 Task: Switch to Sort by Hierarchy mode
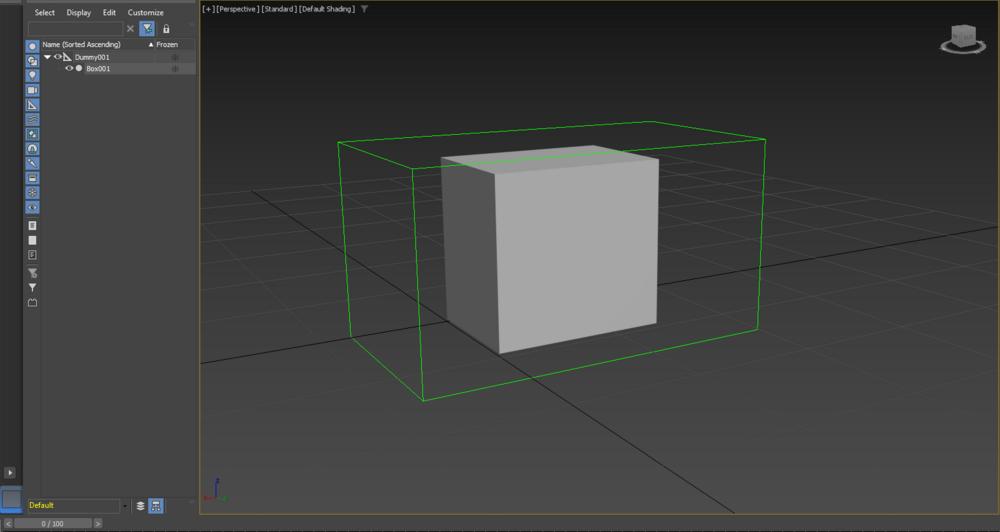(156, 506)
